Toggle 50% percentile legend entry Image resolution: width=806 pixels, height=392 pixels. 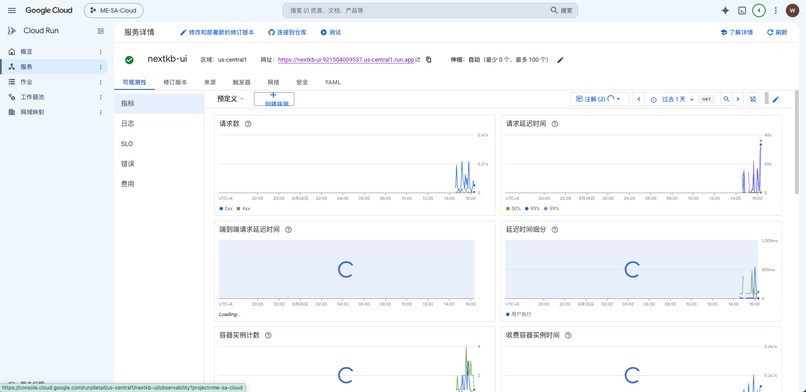513,209
